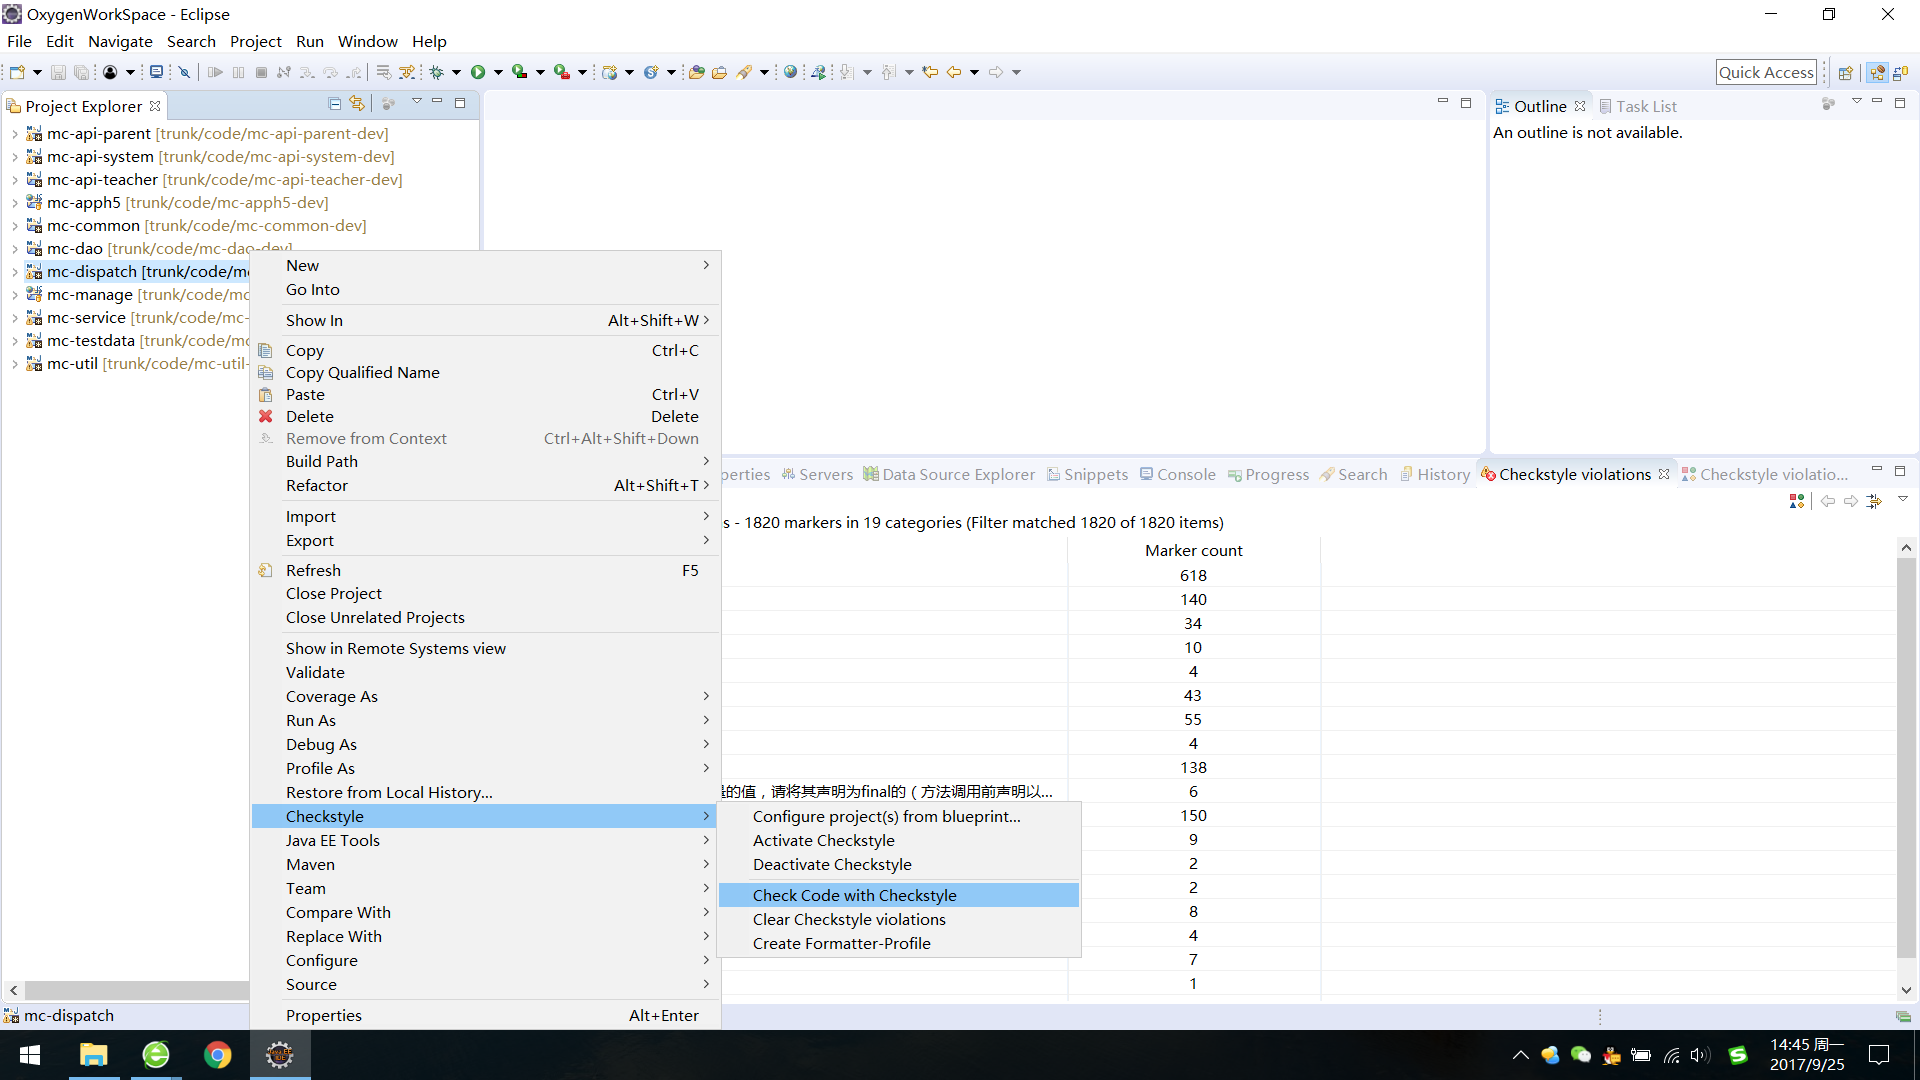1920x1080 pixels.
Task: Open the Navigate menu
Action: point(120,41)
